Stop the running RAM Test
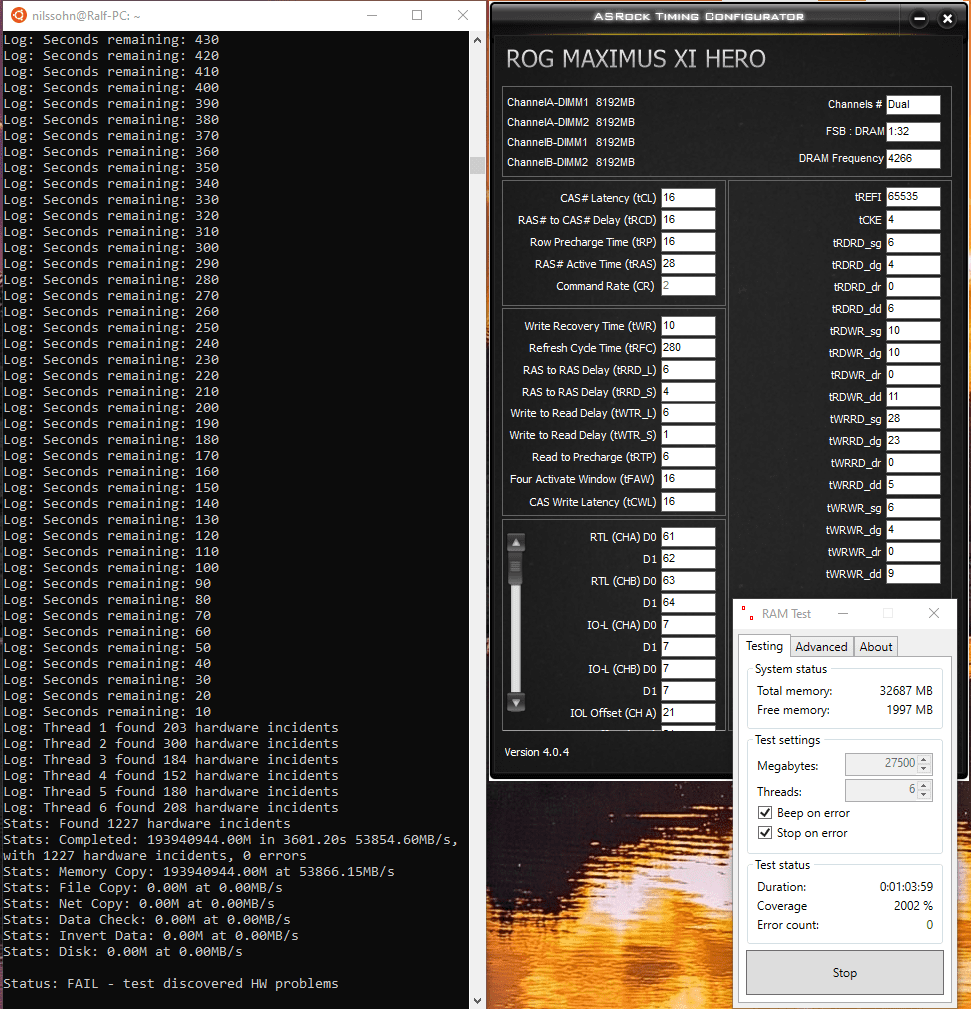 point(844,972)
